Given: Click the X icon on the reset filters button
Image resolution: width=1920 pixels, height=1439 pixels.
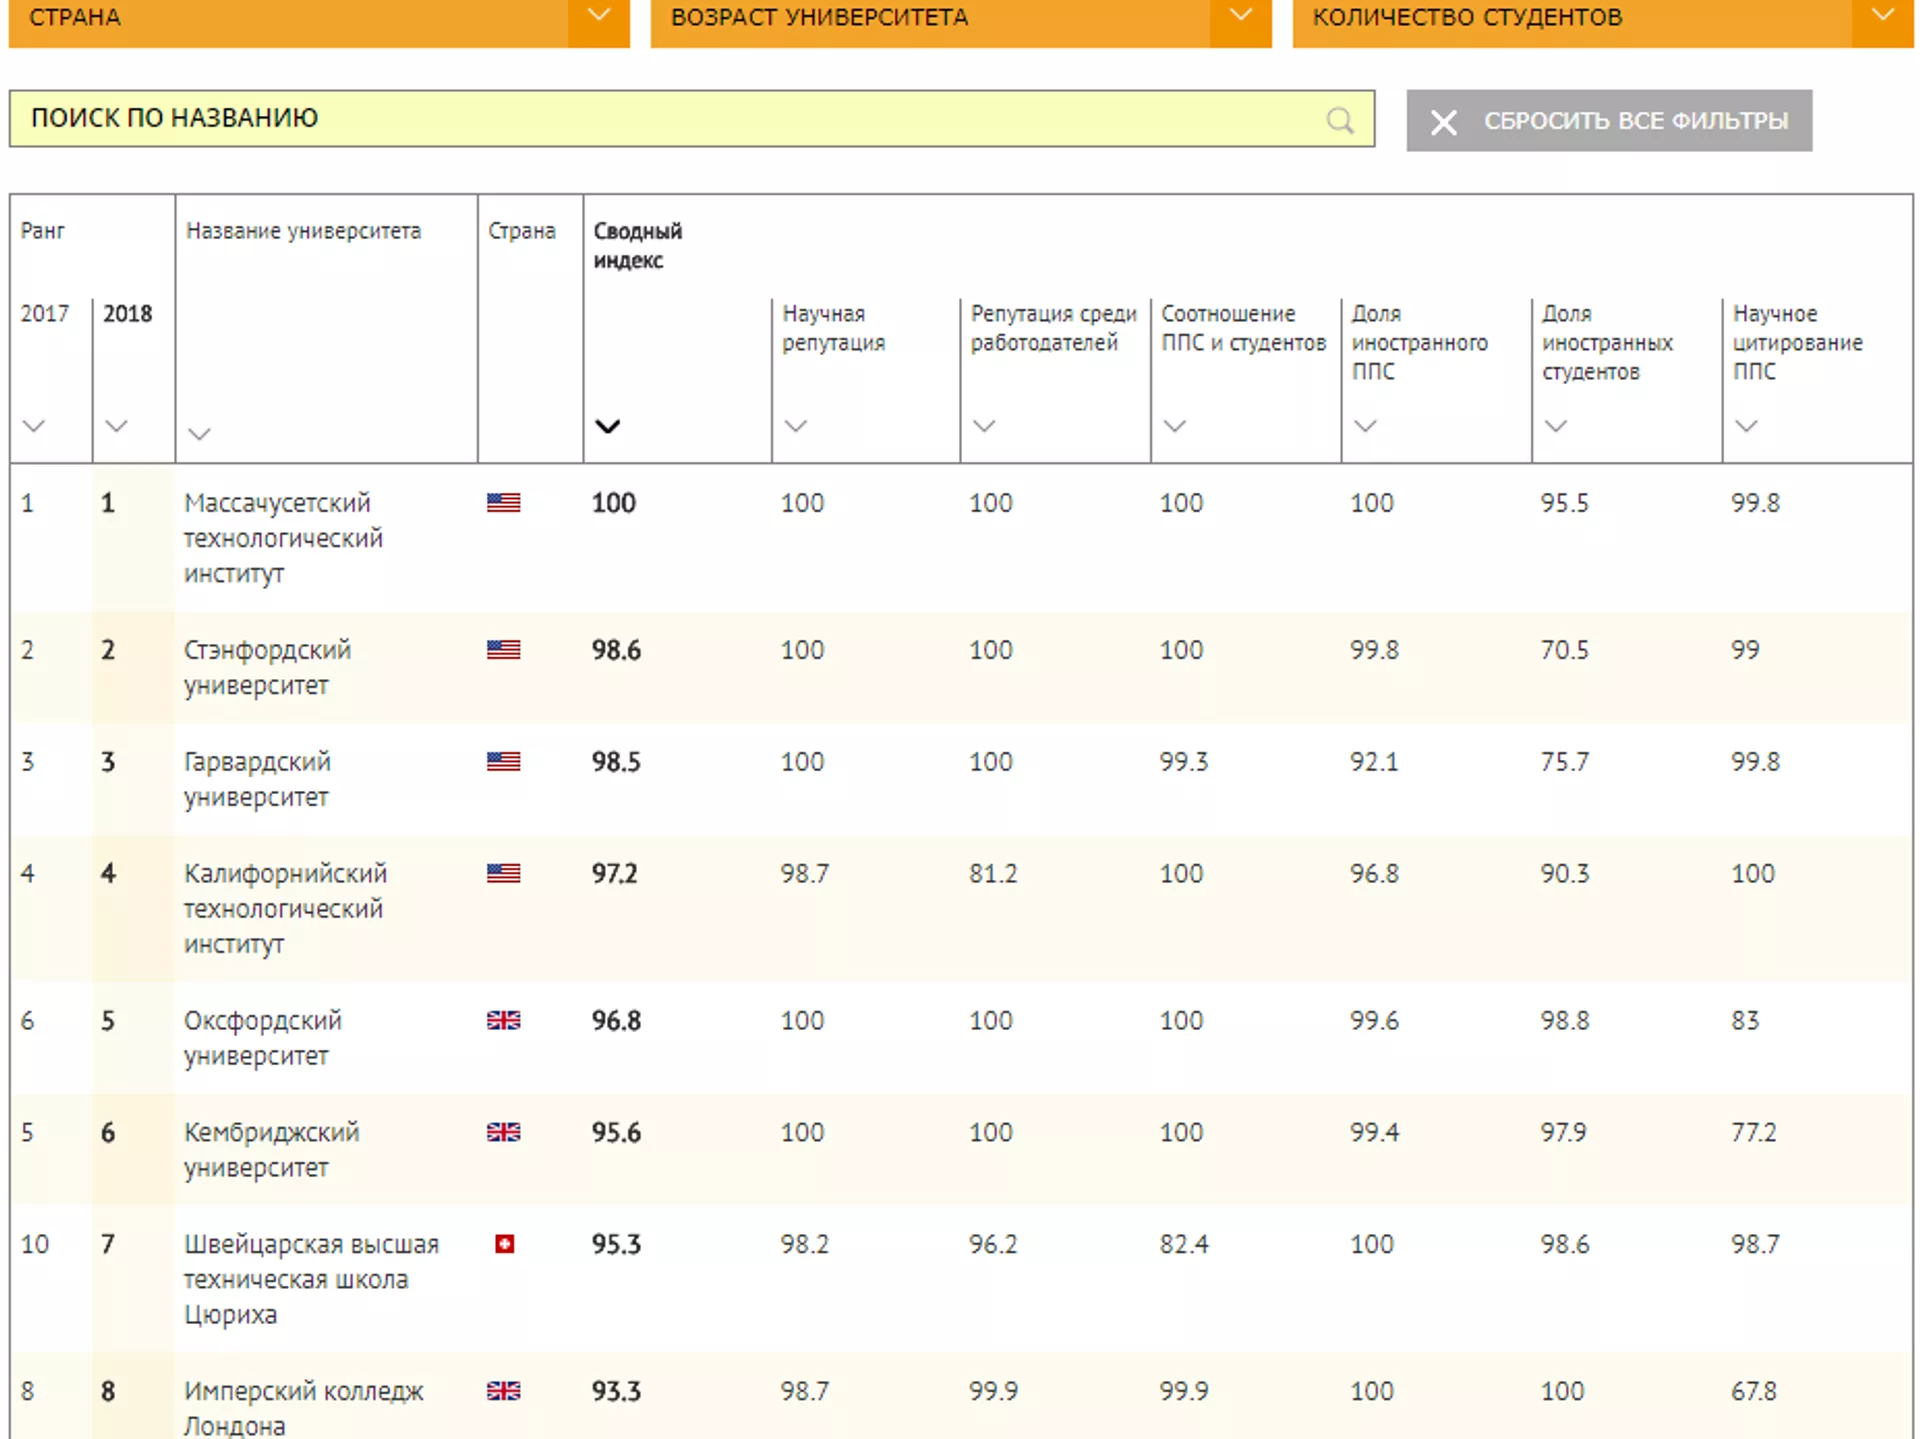Looking at the screenshot, I should (x=1443, y=122).
